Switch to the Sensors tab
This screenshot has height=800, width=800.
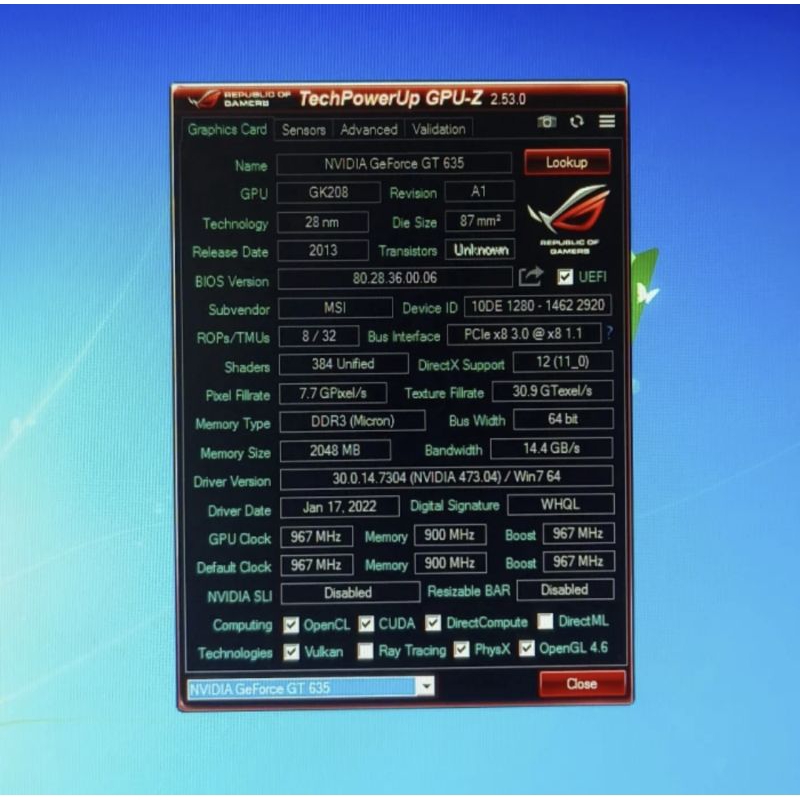[303, 130]
